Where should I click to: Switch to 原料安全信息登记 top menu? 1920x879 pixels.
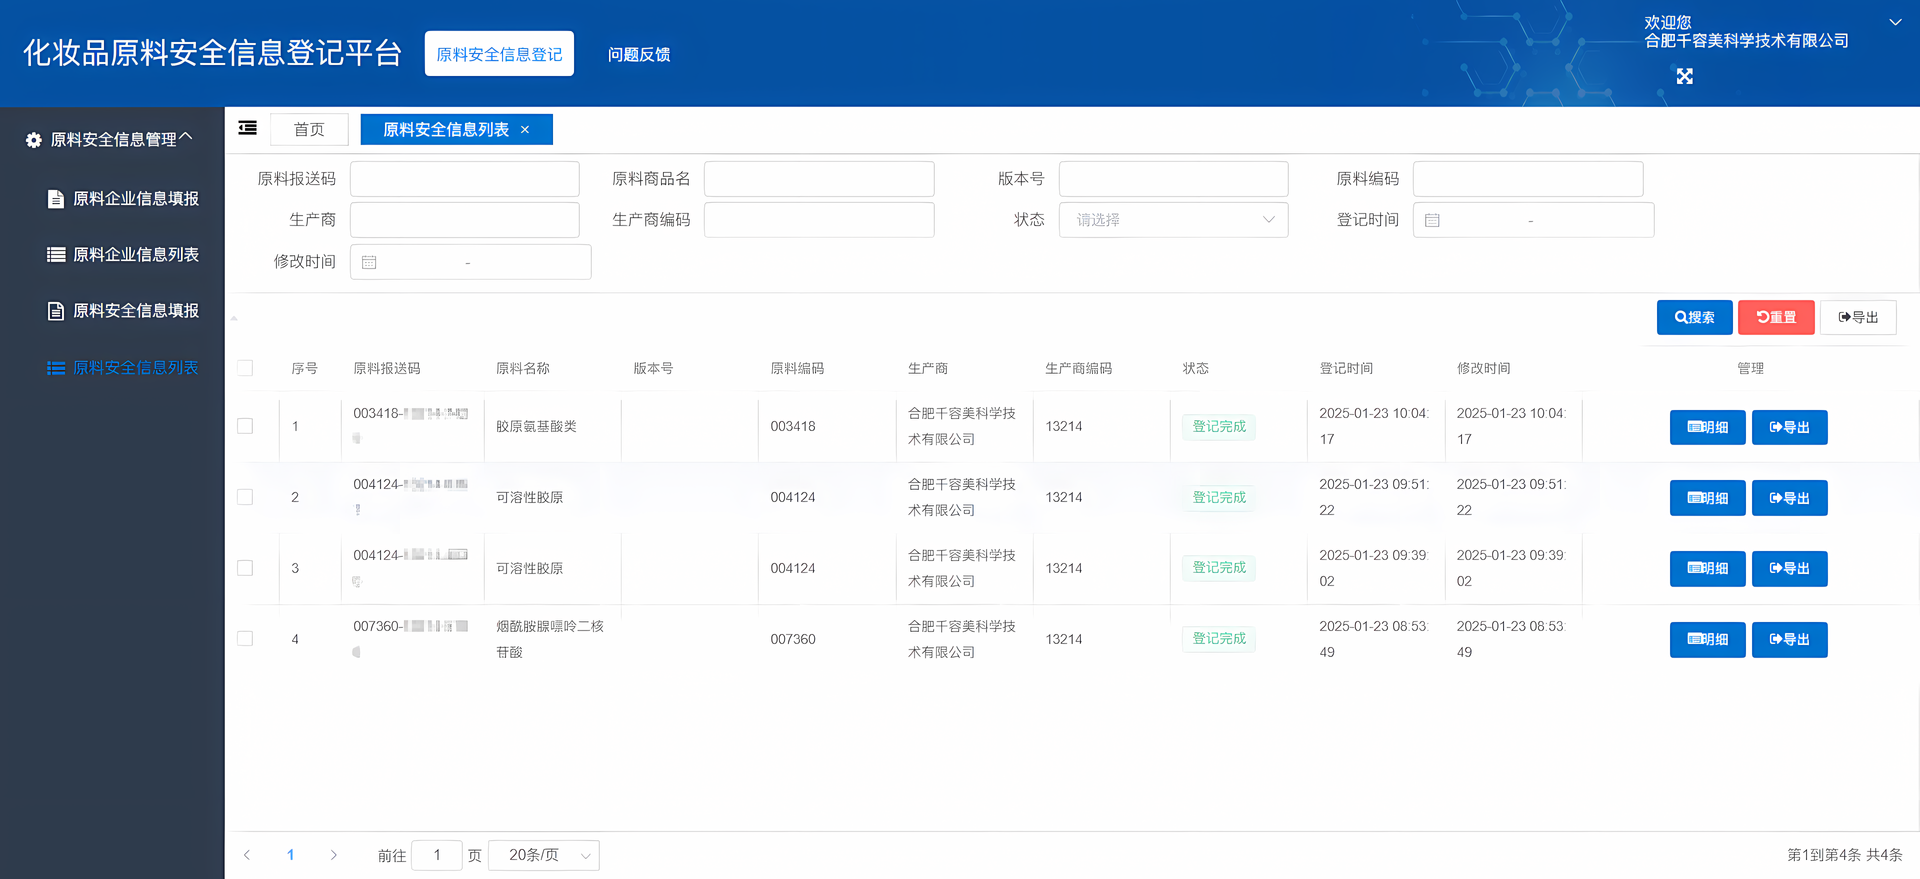tap(499, 54)
